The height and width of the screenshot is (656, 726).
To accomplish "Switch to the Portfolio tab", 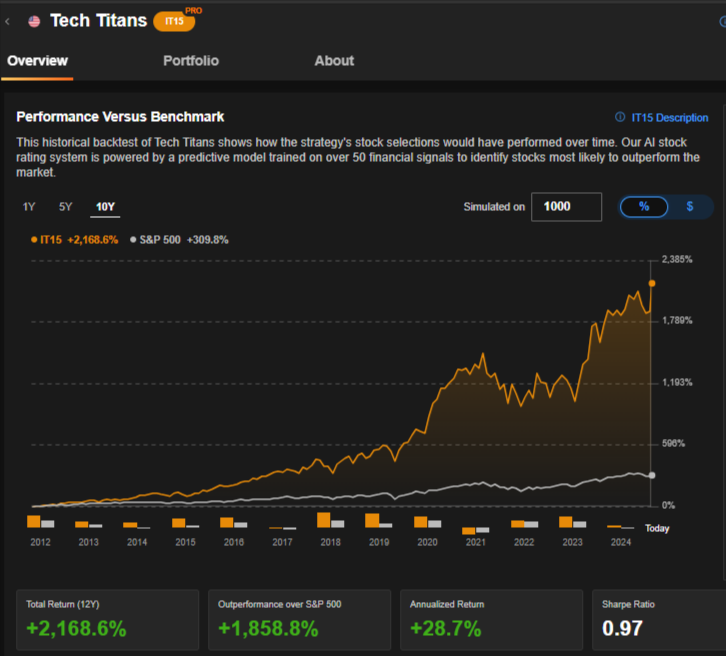I will 191,61.
